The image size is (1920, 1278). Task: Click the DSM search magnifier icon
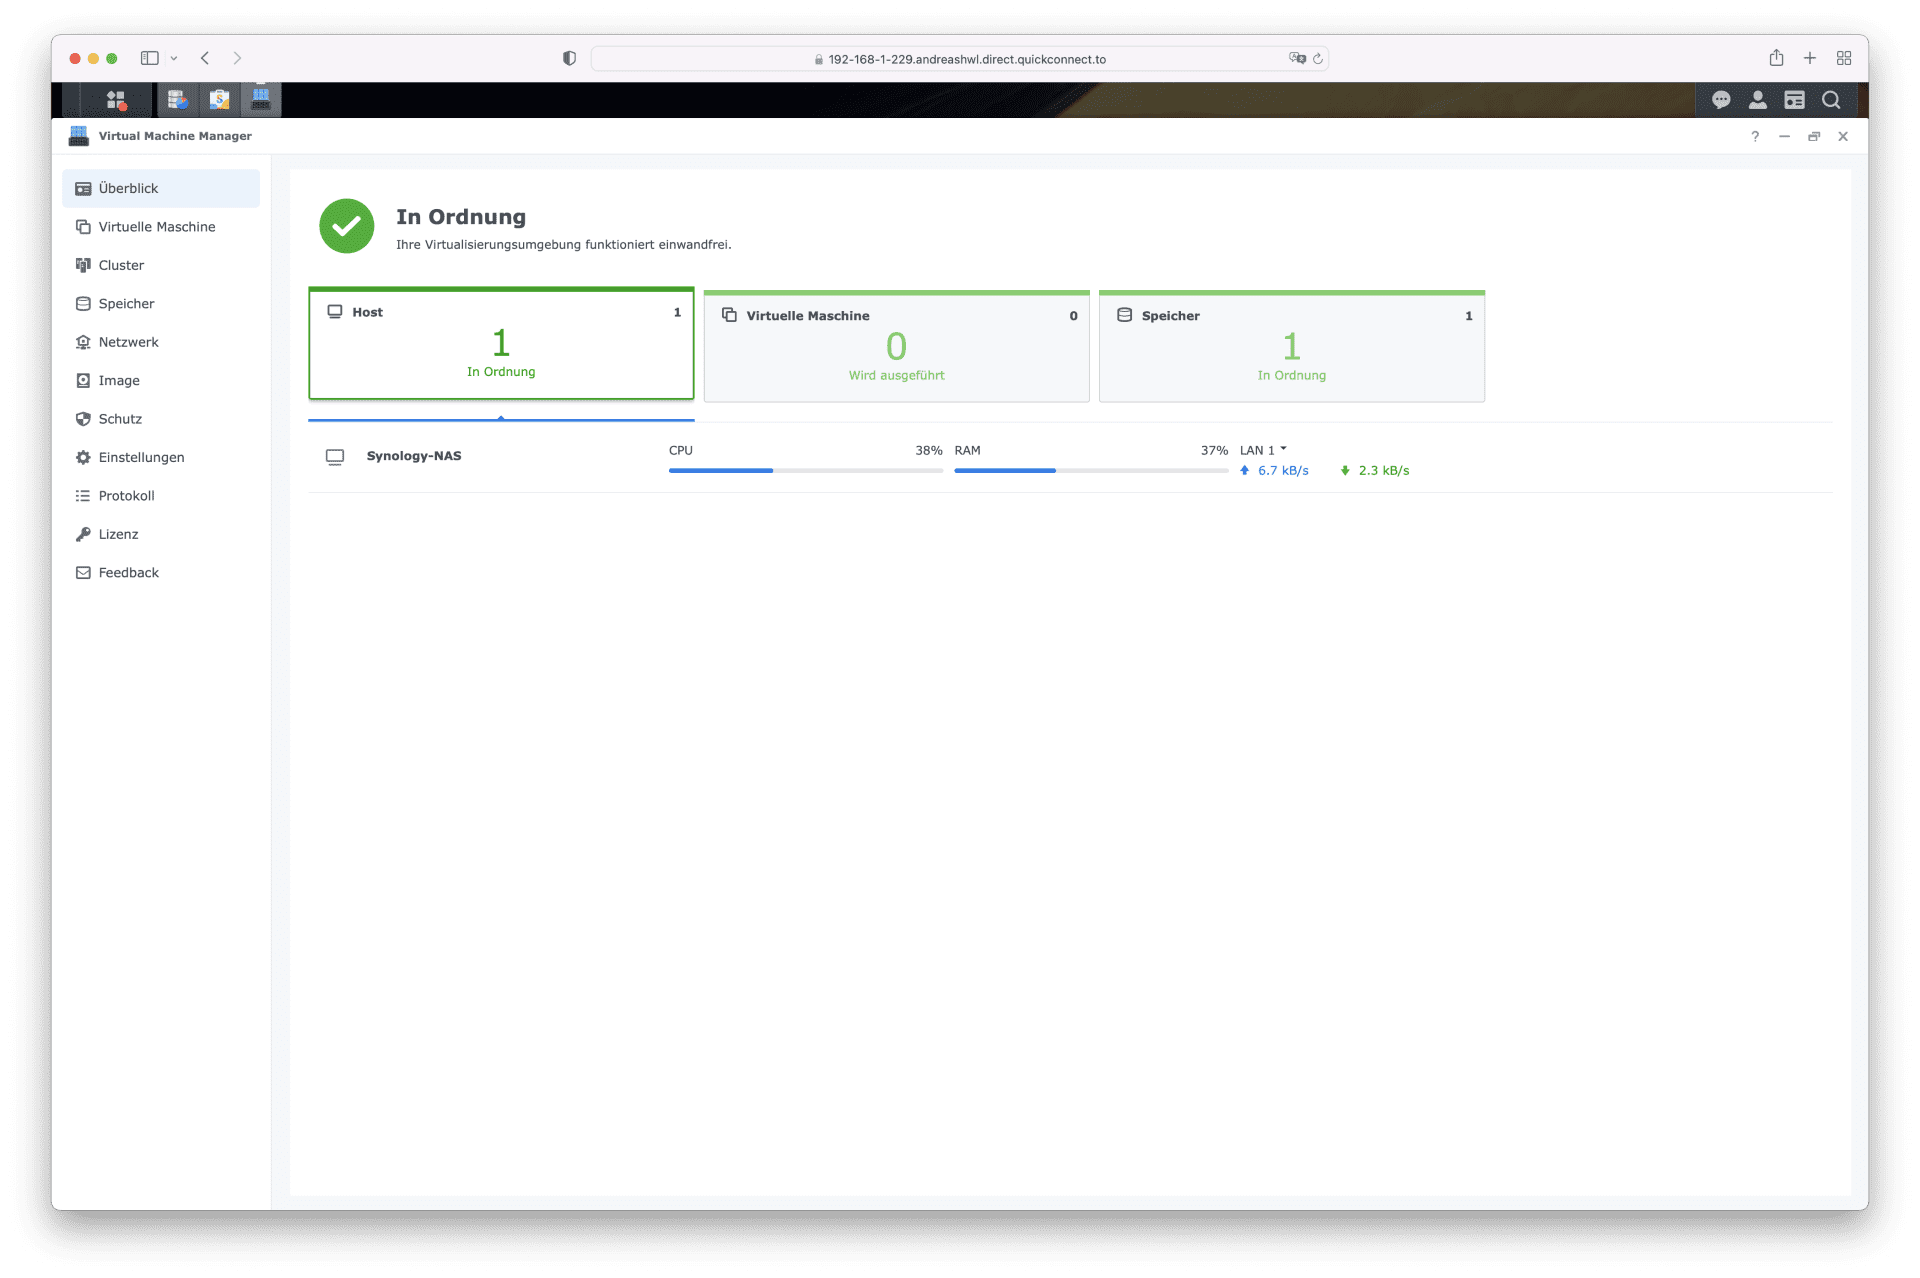tap(1831, 100)
